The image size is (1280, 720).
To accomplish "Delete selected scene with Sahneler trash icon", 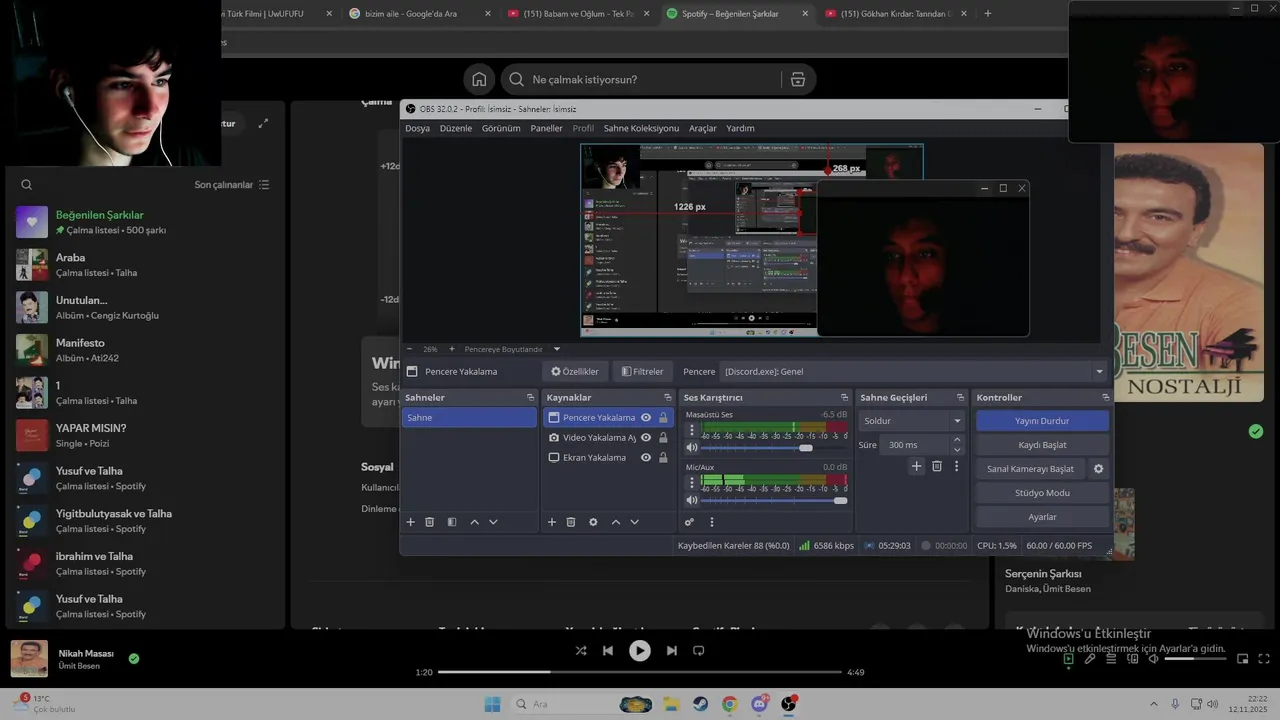I will point(430,522).
